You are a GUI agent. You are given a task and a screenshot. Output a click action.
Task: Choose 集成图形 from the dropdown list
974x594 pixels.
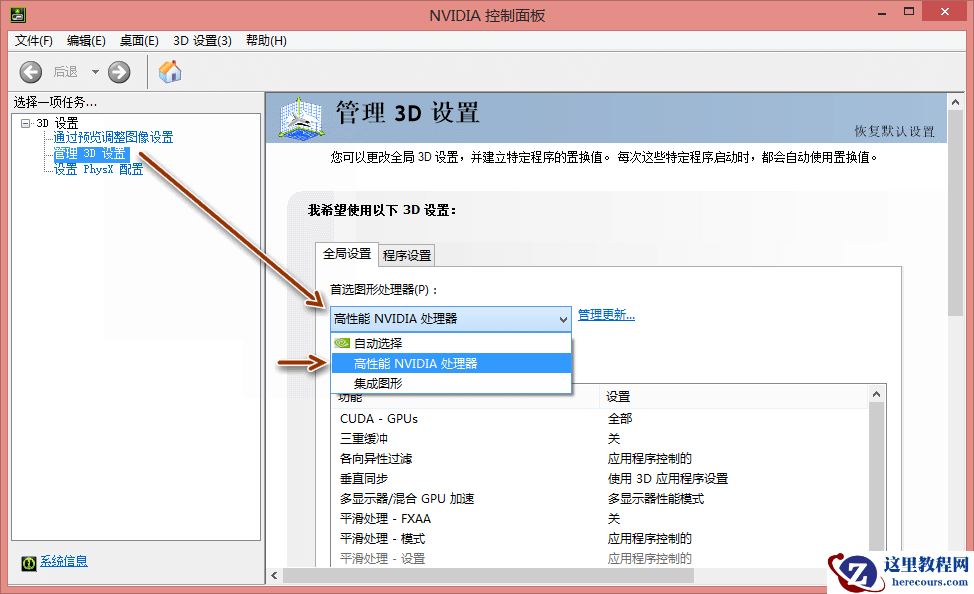coord(451,383)
